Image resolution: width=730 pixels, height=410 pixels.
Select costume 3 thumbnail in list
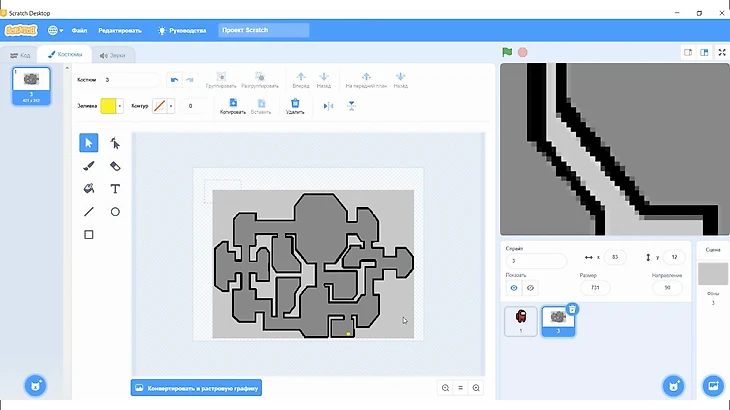(31, 86)
